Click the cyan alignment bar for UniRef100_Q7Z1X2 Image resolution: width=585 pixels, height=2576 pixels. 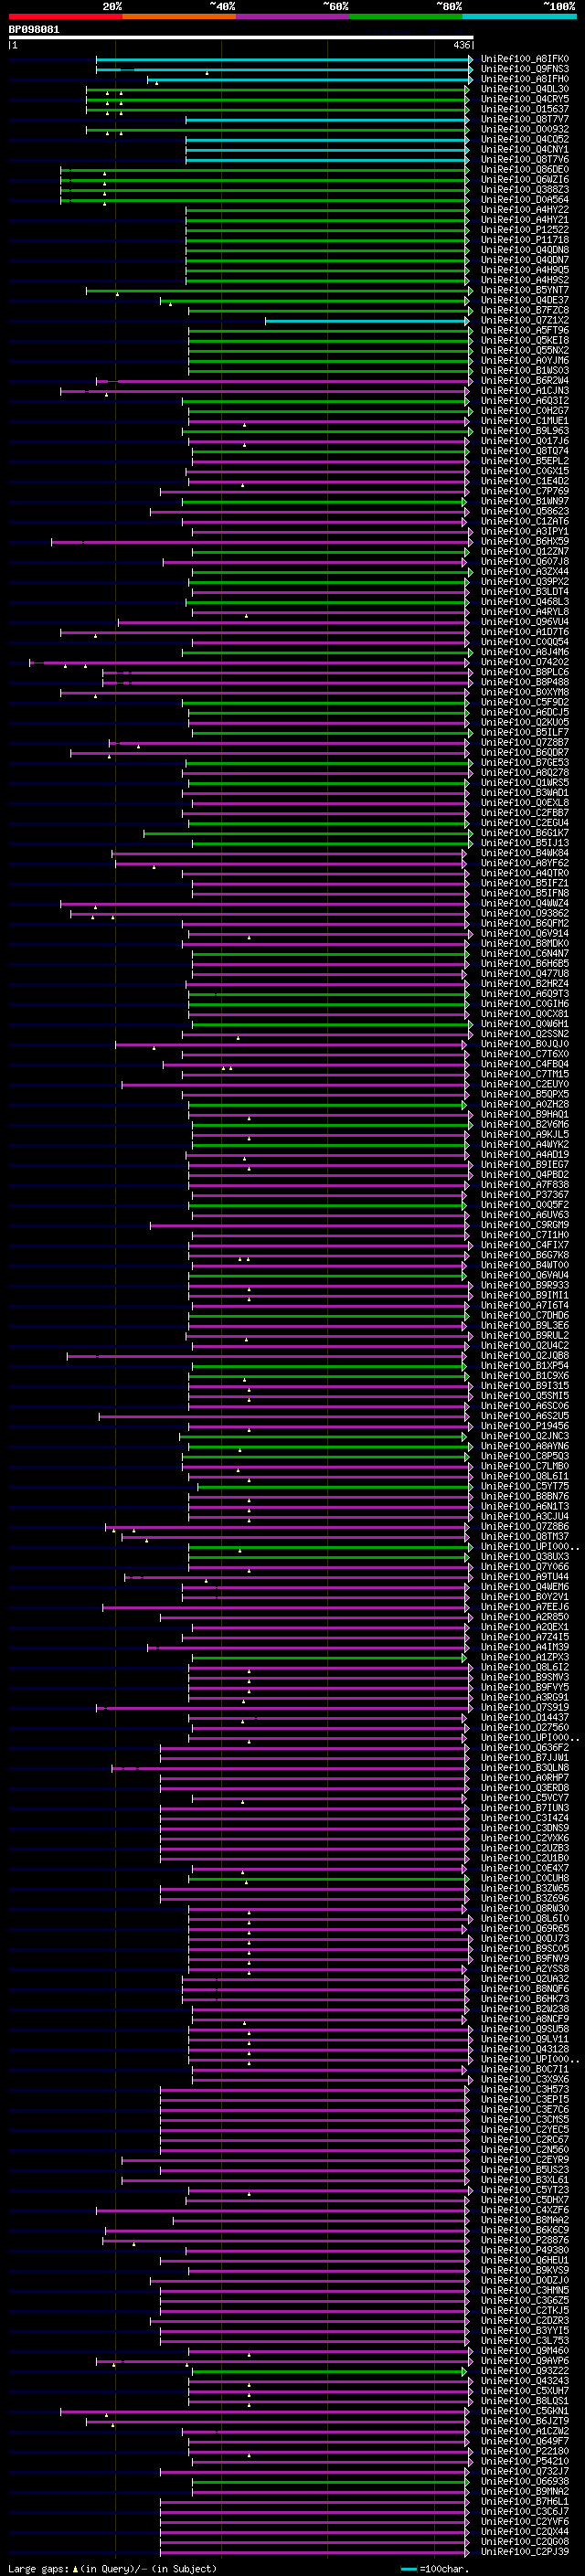[367, 321]
